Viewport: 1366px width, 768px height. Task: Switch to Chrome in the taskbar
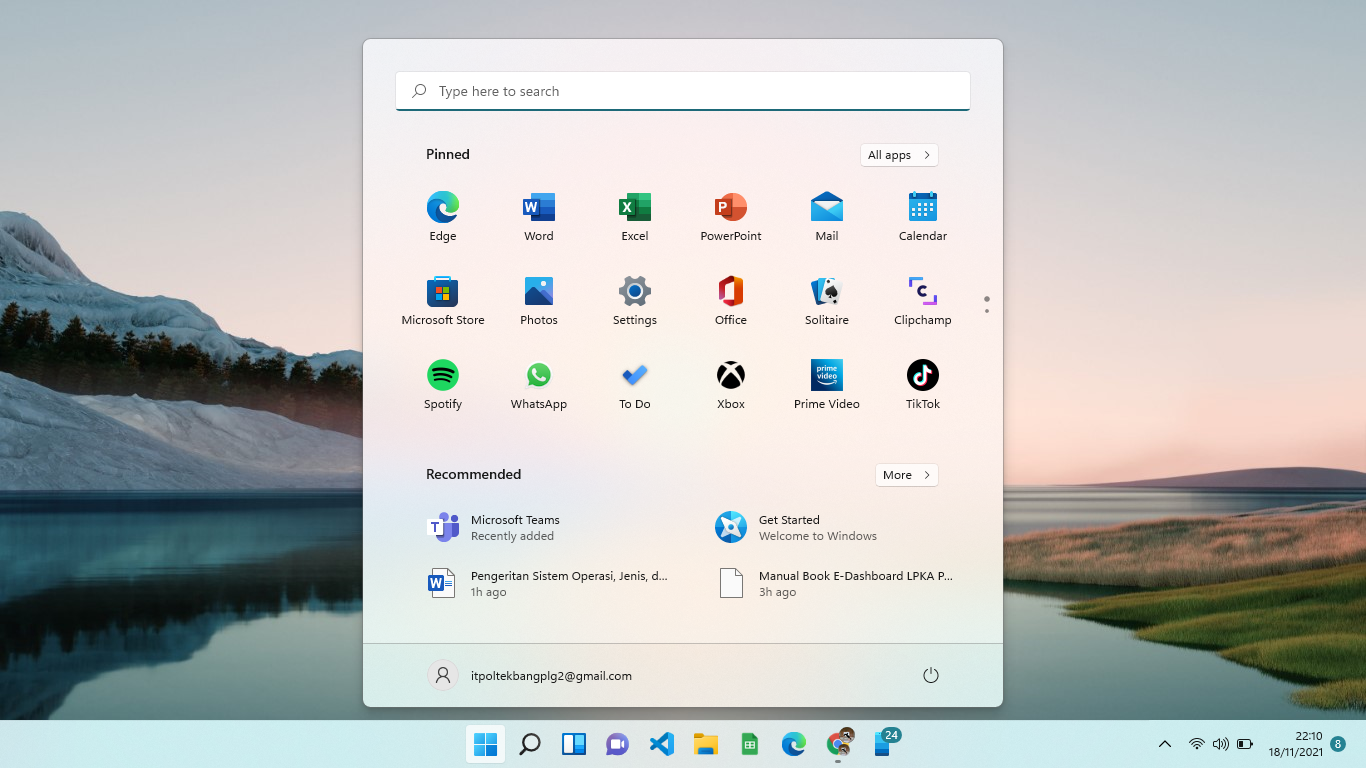click(x=838, y=744)
